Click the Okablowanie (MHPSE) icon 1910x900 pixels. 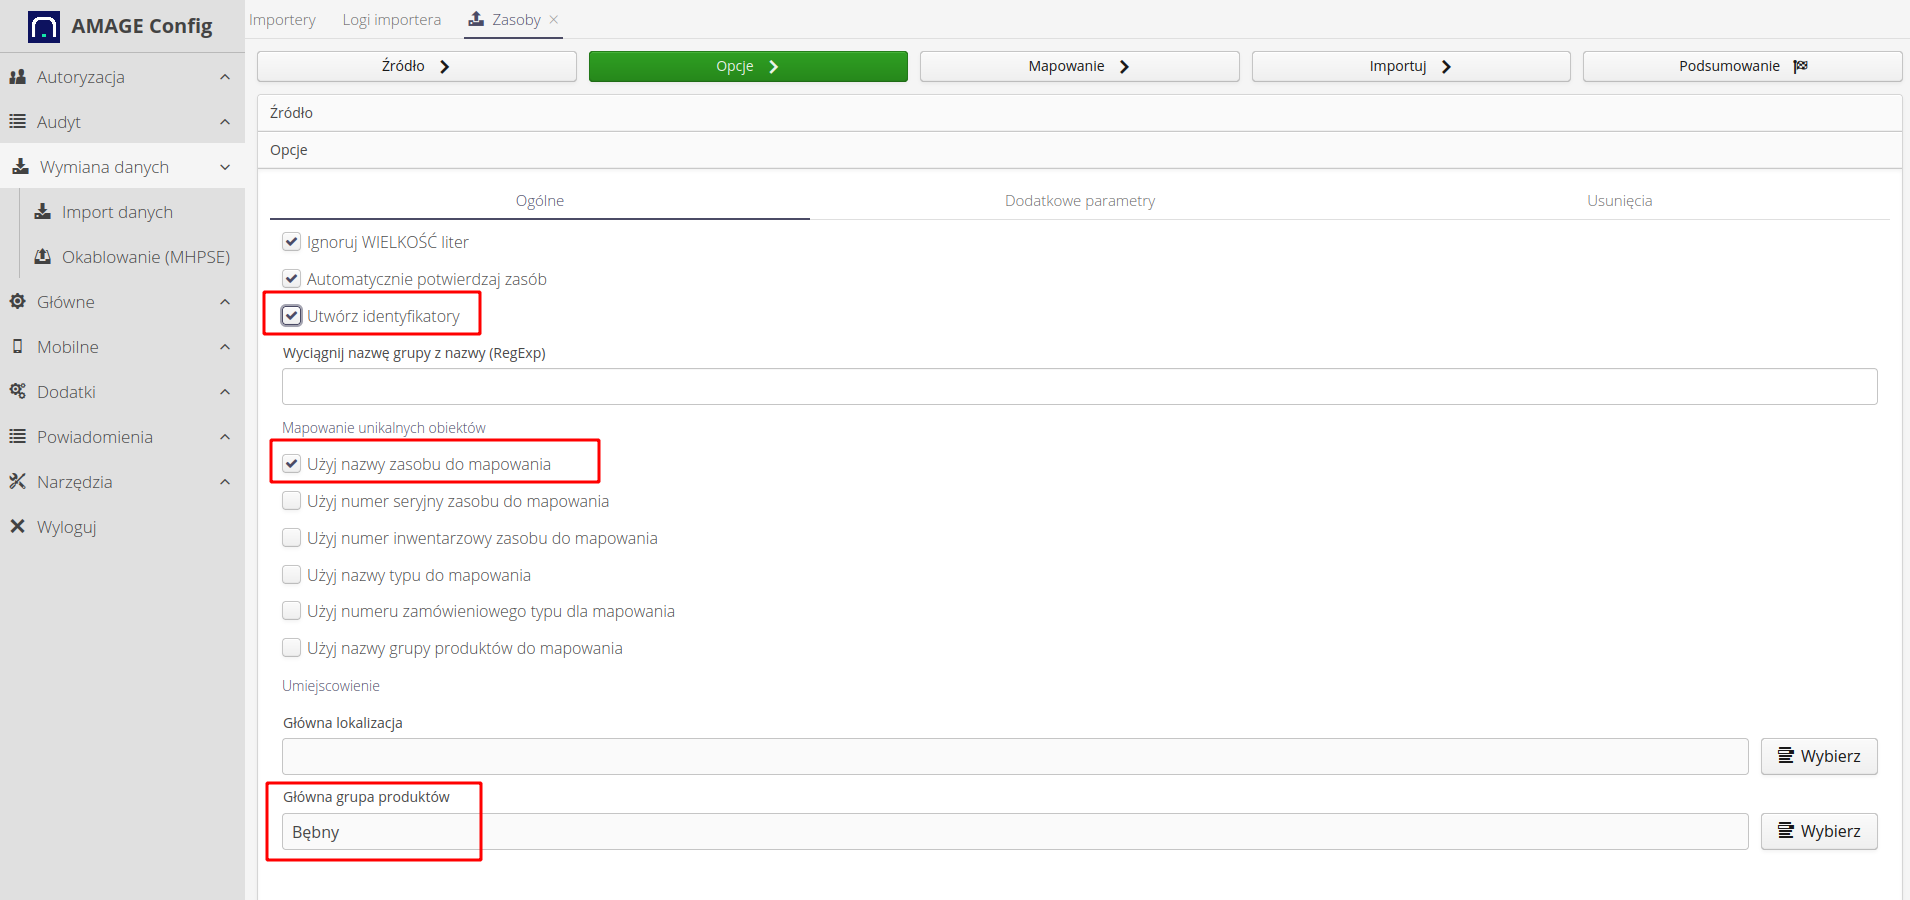pyautogui.click(x=43, y=257)
